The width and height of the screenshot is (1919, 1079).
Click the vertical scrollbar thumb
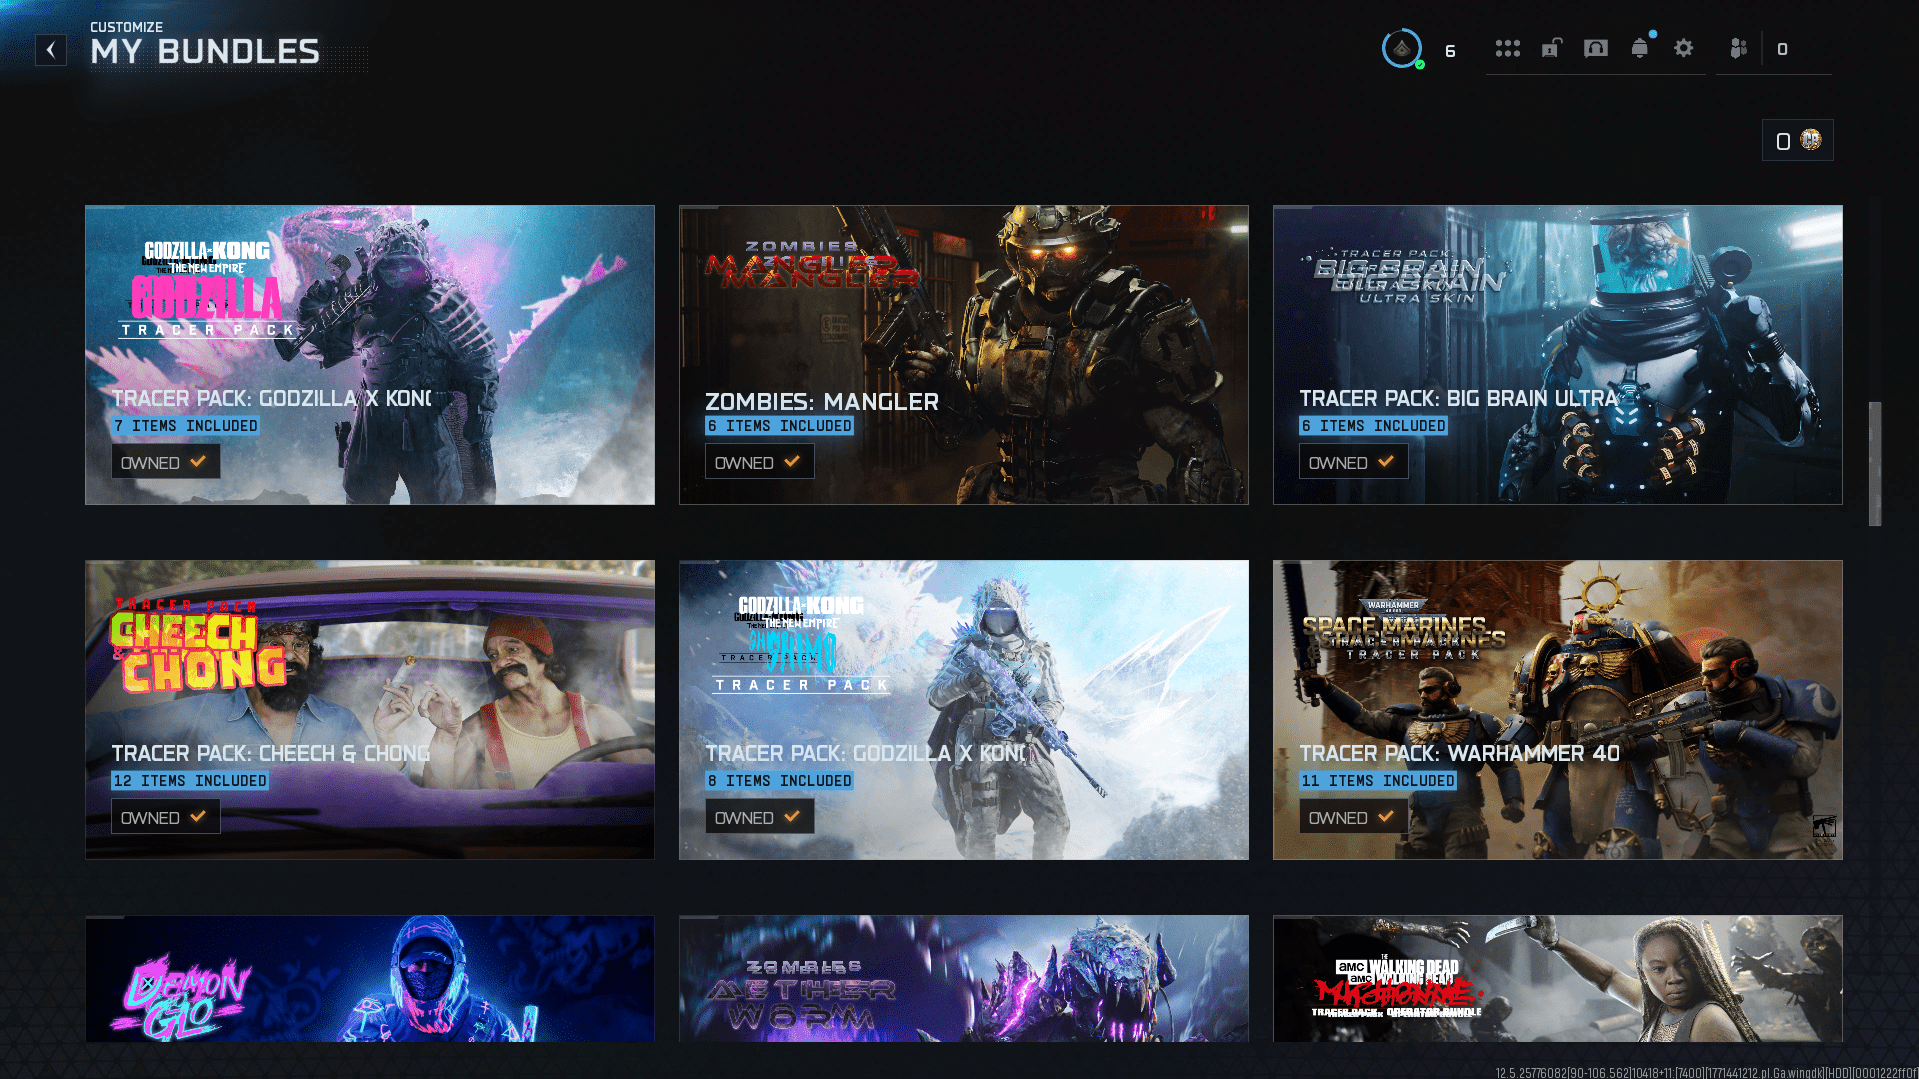pos(1875,463)
